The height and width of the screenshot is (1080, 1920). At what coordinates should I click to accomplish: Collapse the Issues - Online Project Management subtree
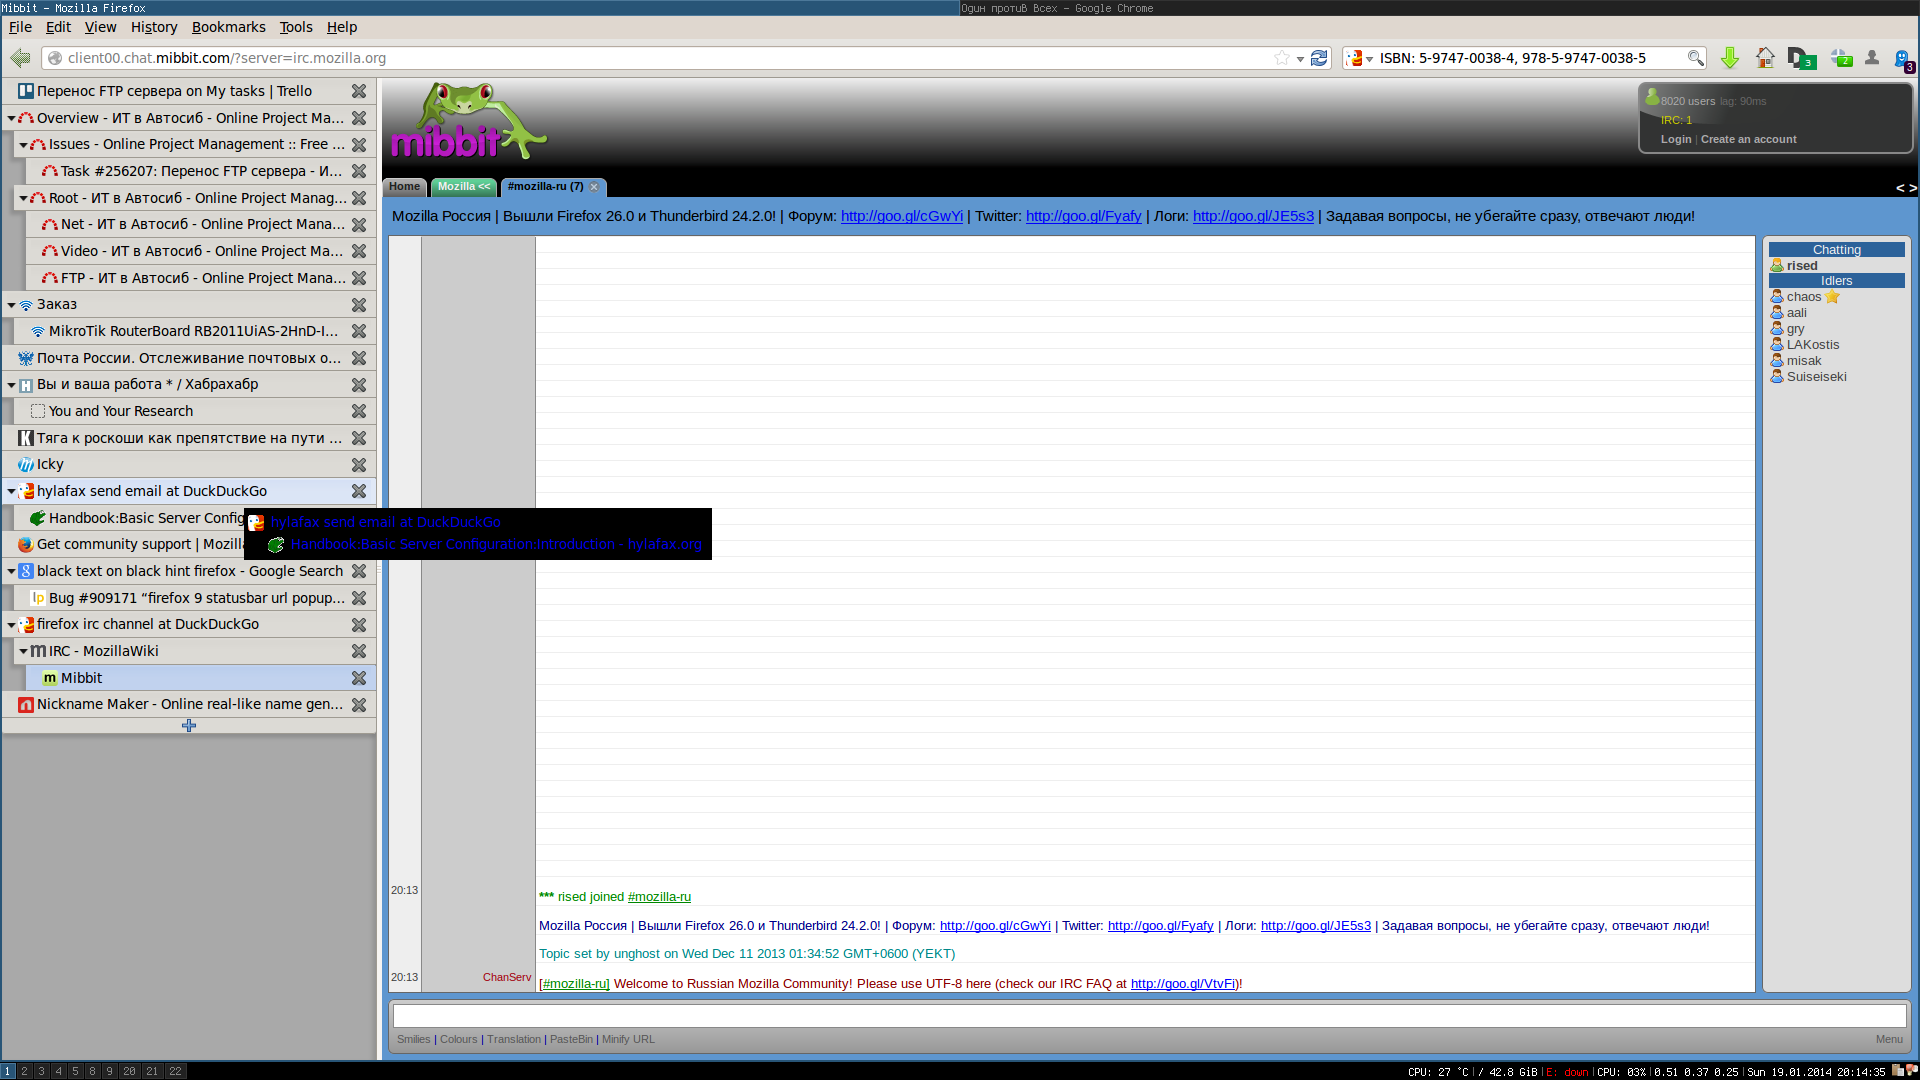23,145
